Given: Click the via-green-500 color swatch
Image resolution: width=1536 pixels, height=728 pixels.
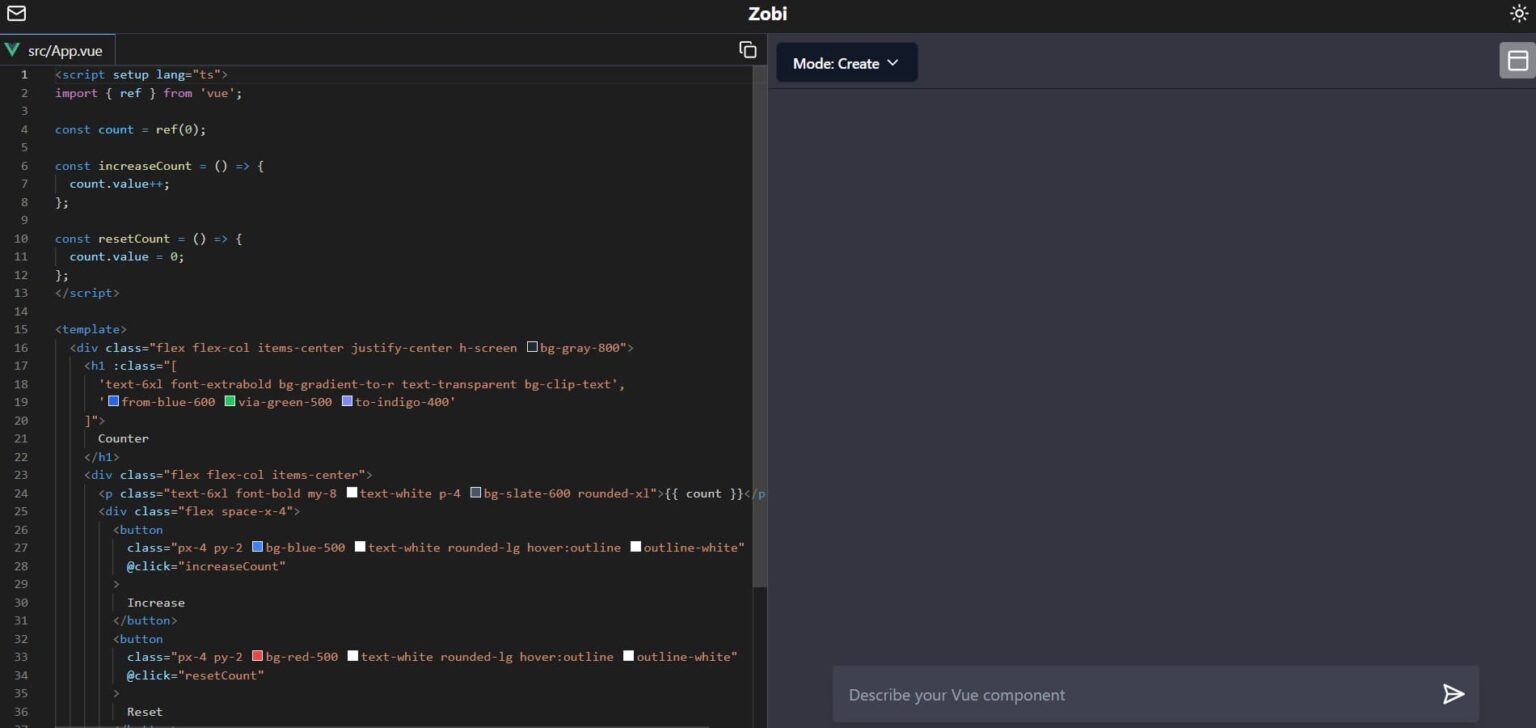Looking at the screenshot, I should 230,402.
